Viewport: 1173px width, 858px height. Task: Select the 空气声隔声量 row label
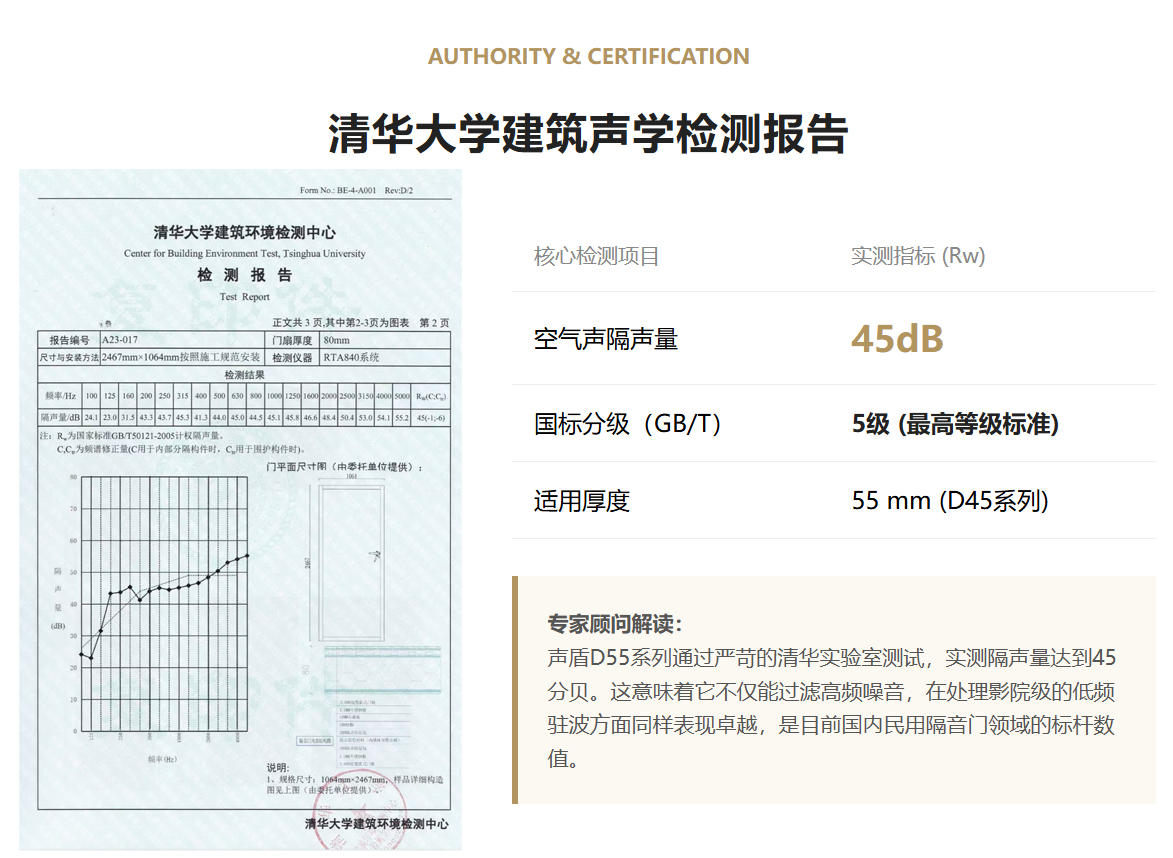(x=606, y=339)
